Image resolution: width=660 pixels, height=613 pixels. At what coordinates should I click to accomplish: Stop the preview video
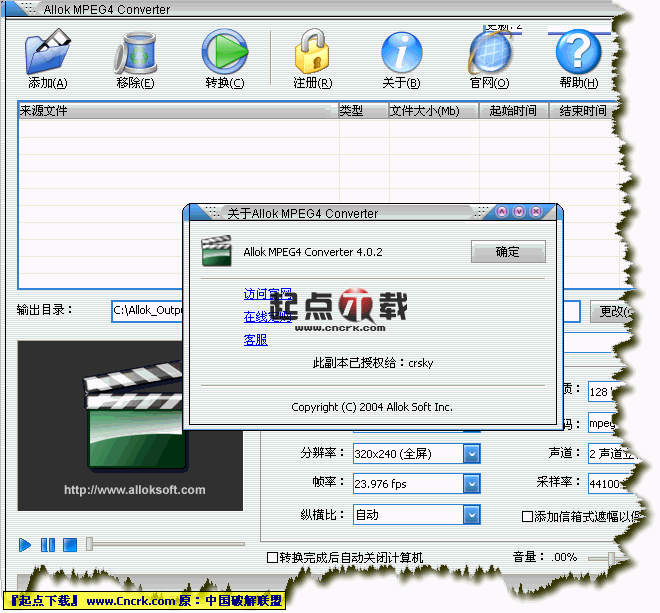pos(70,545)
